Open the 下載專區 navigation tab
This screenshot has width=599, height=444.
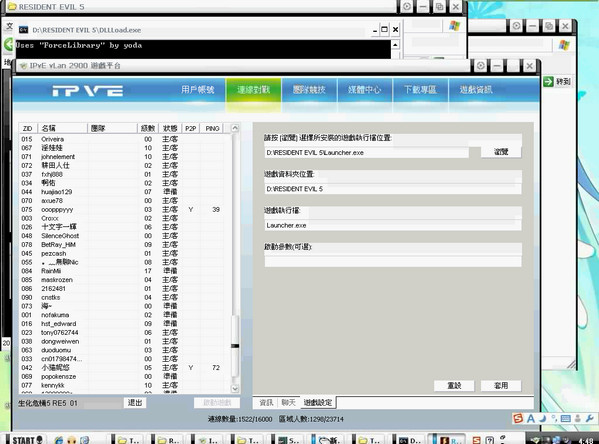tap(420, 90)
